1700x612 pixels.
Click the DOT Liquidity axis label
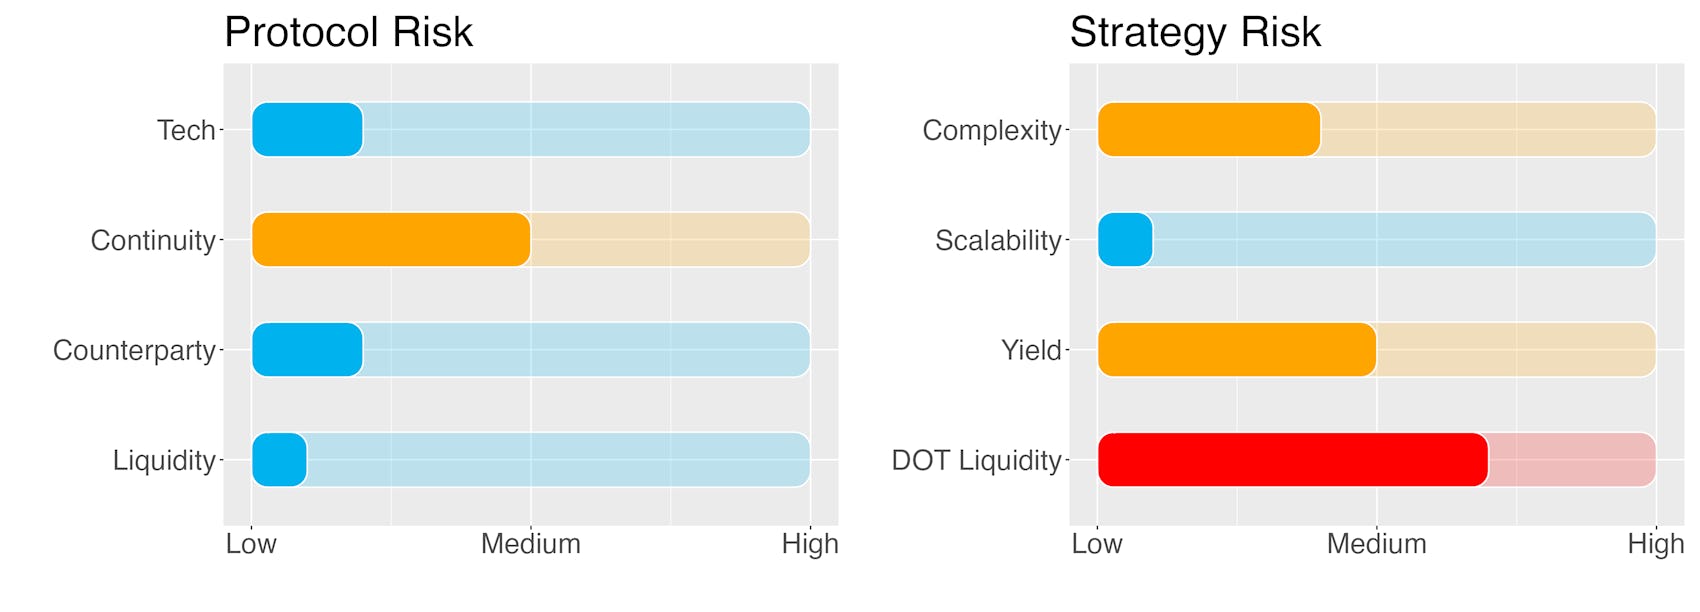(976, 460)
